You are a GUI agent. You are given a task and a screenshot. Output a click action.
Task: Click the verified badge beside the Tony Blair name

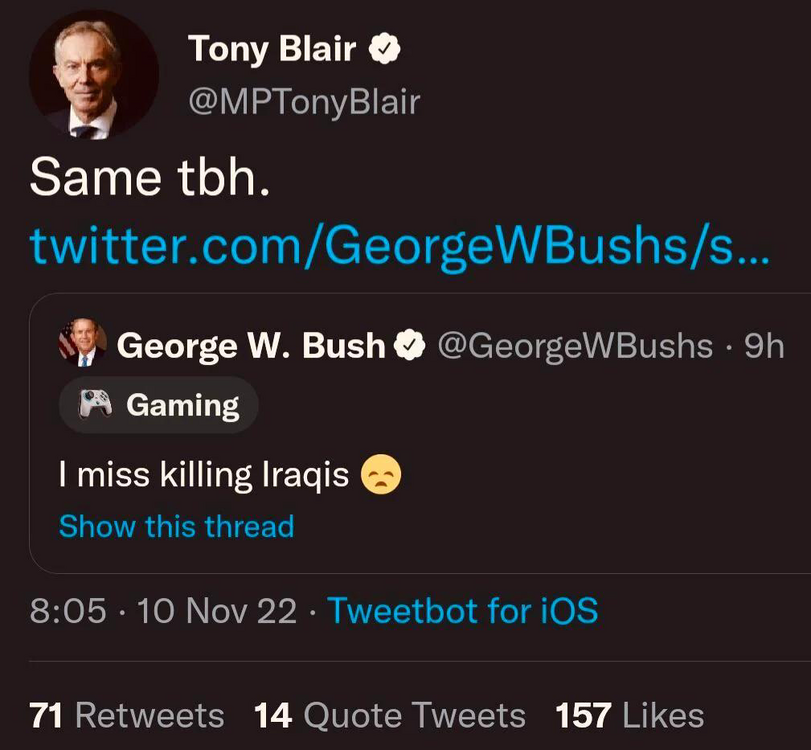click(385, 49)
